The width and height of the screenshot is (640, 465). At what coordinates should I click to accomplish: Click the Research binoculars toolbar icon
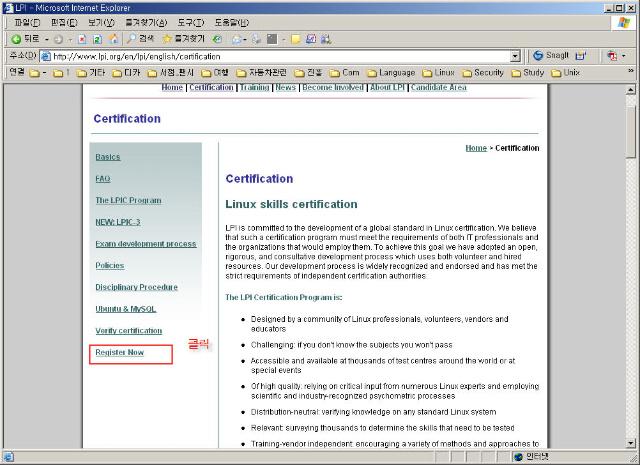point(326,39)
